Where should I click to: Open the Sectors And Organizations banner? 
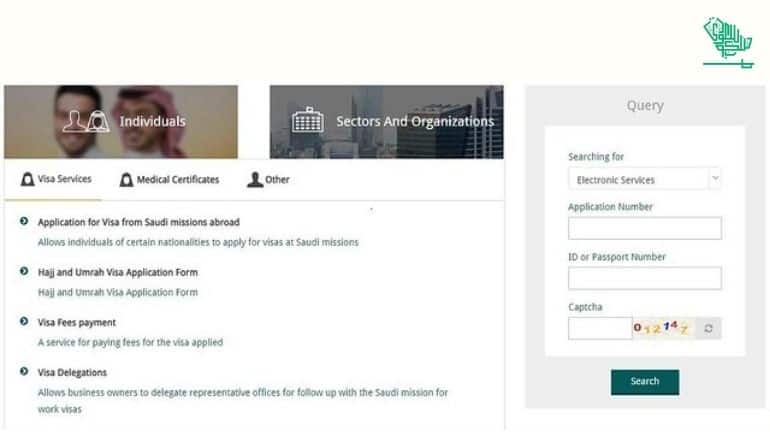[386, 122]
